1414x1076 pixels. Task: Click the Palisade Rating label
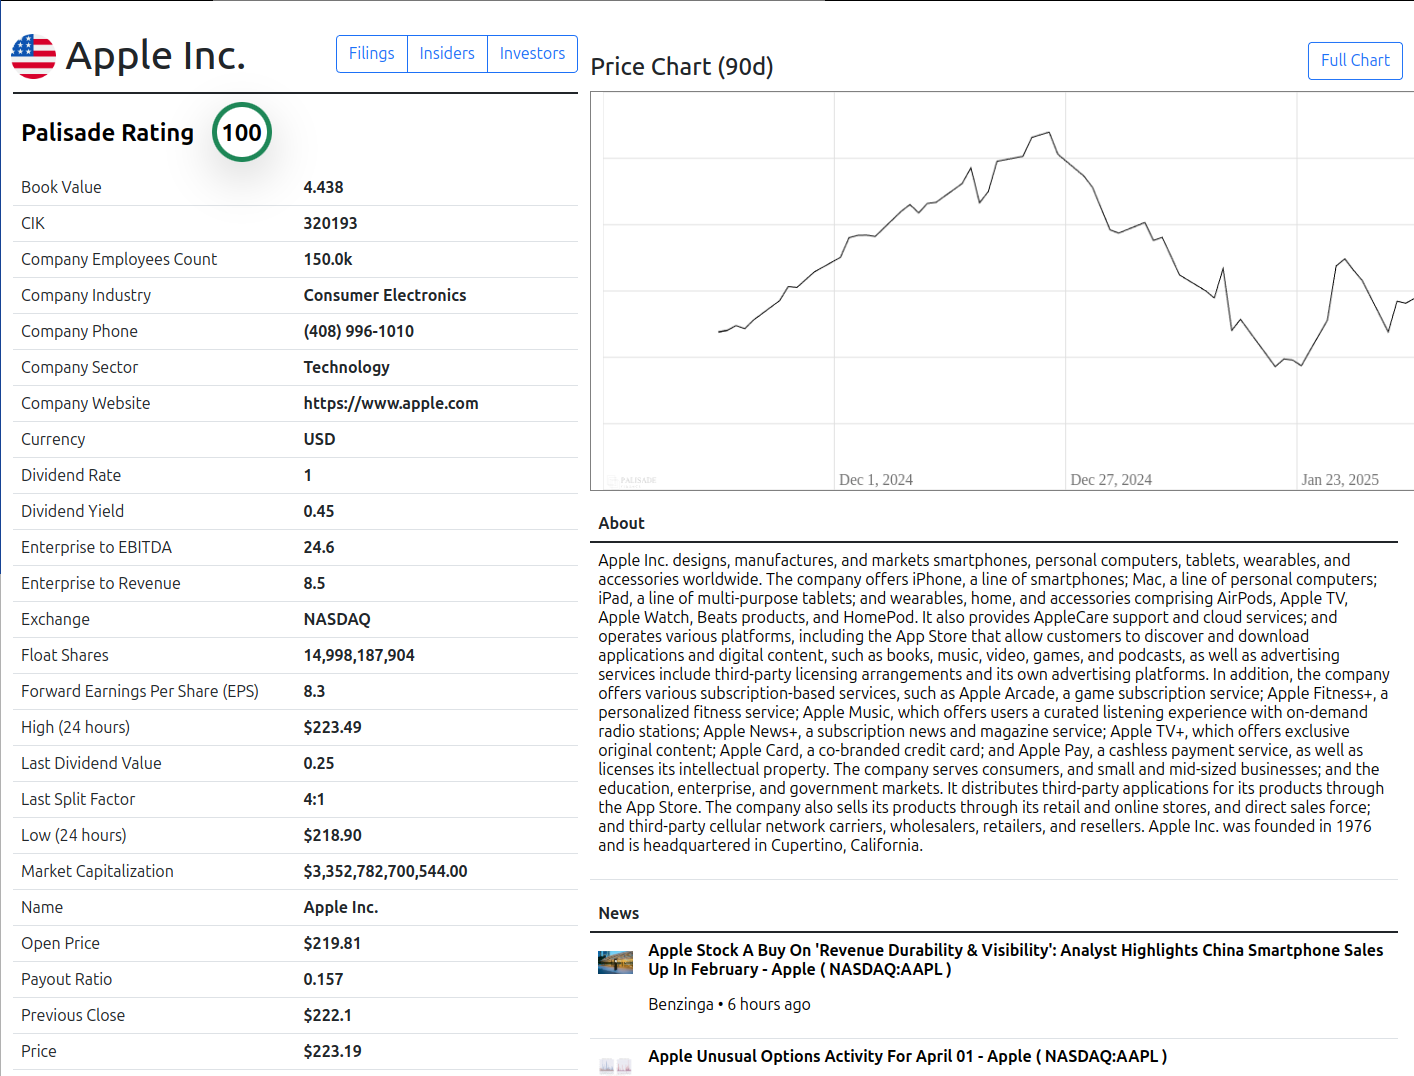pos(108,133)
